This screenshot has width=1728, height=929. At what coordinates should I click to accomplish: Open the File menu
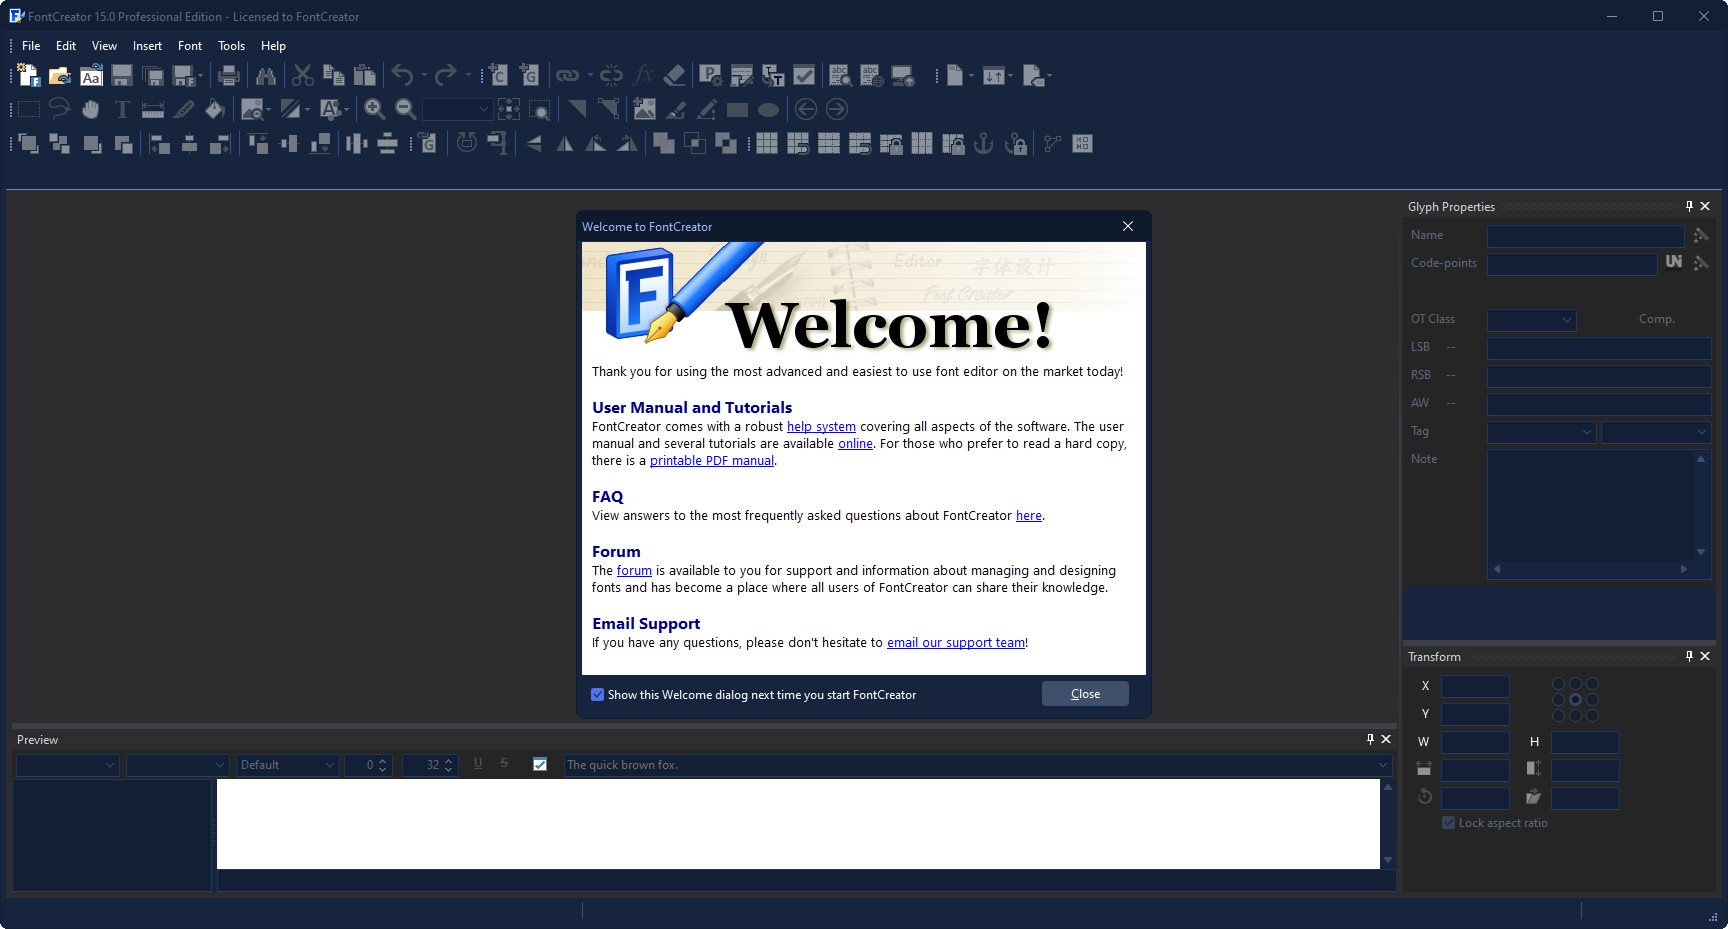pos(31,46)
